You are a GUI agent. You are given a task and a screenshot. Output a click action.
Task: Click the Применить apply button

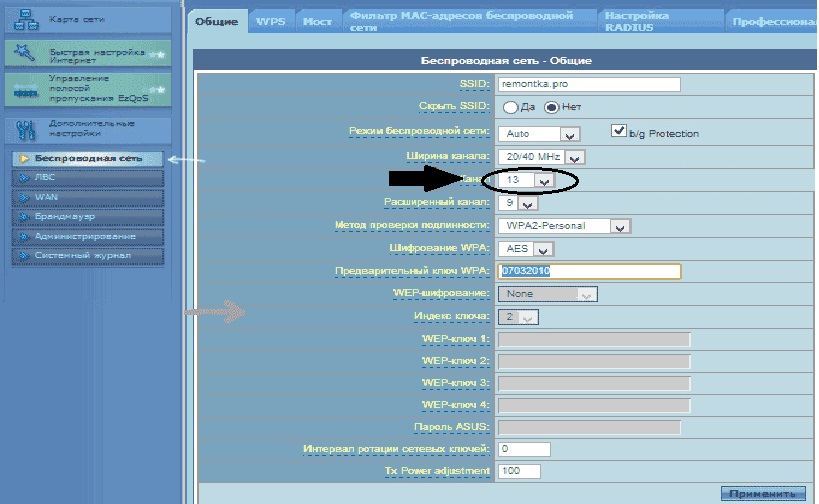(762, 493)
